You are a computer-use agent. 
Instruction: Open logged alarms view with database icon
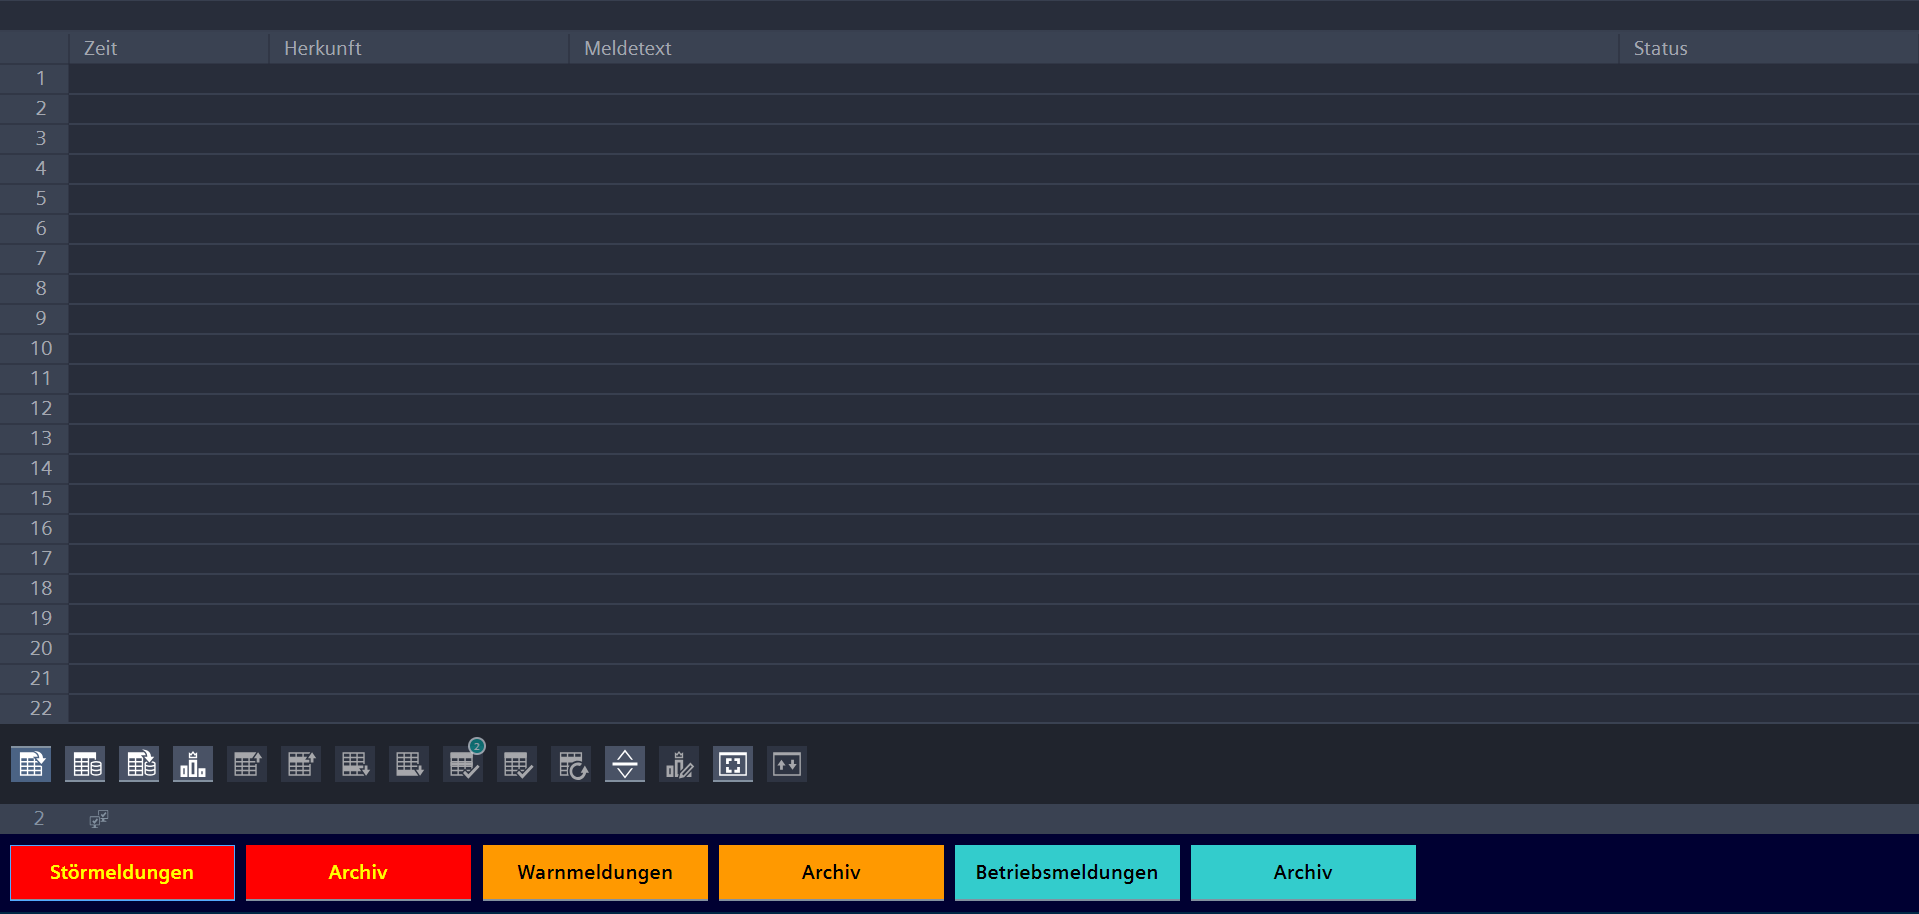(85, 765)
